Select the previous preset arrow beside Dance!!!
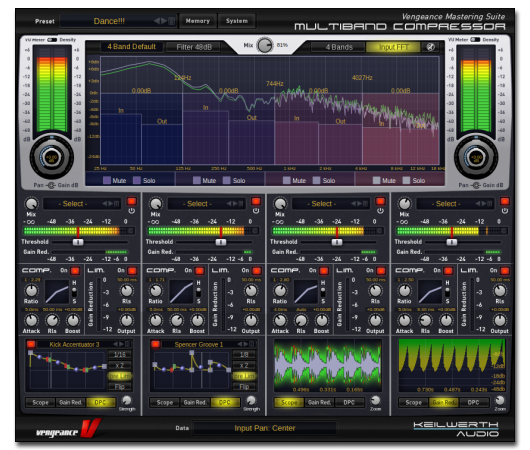Viewport: 530px width, 450px height. [x=157, y=21]
